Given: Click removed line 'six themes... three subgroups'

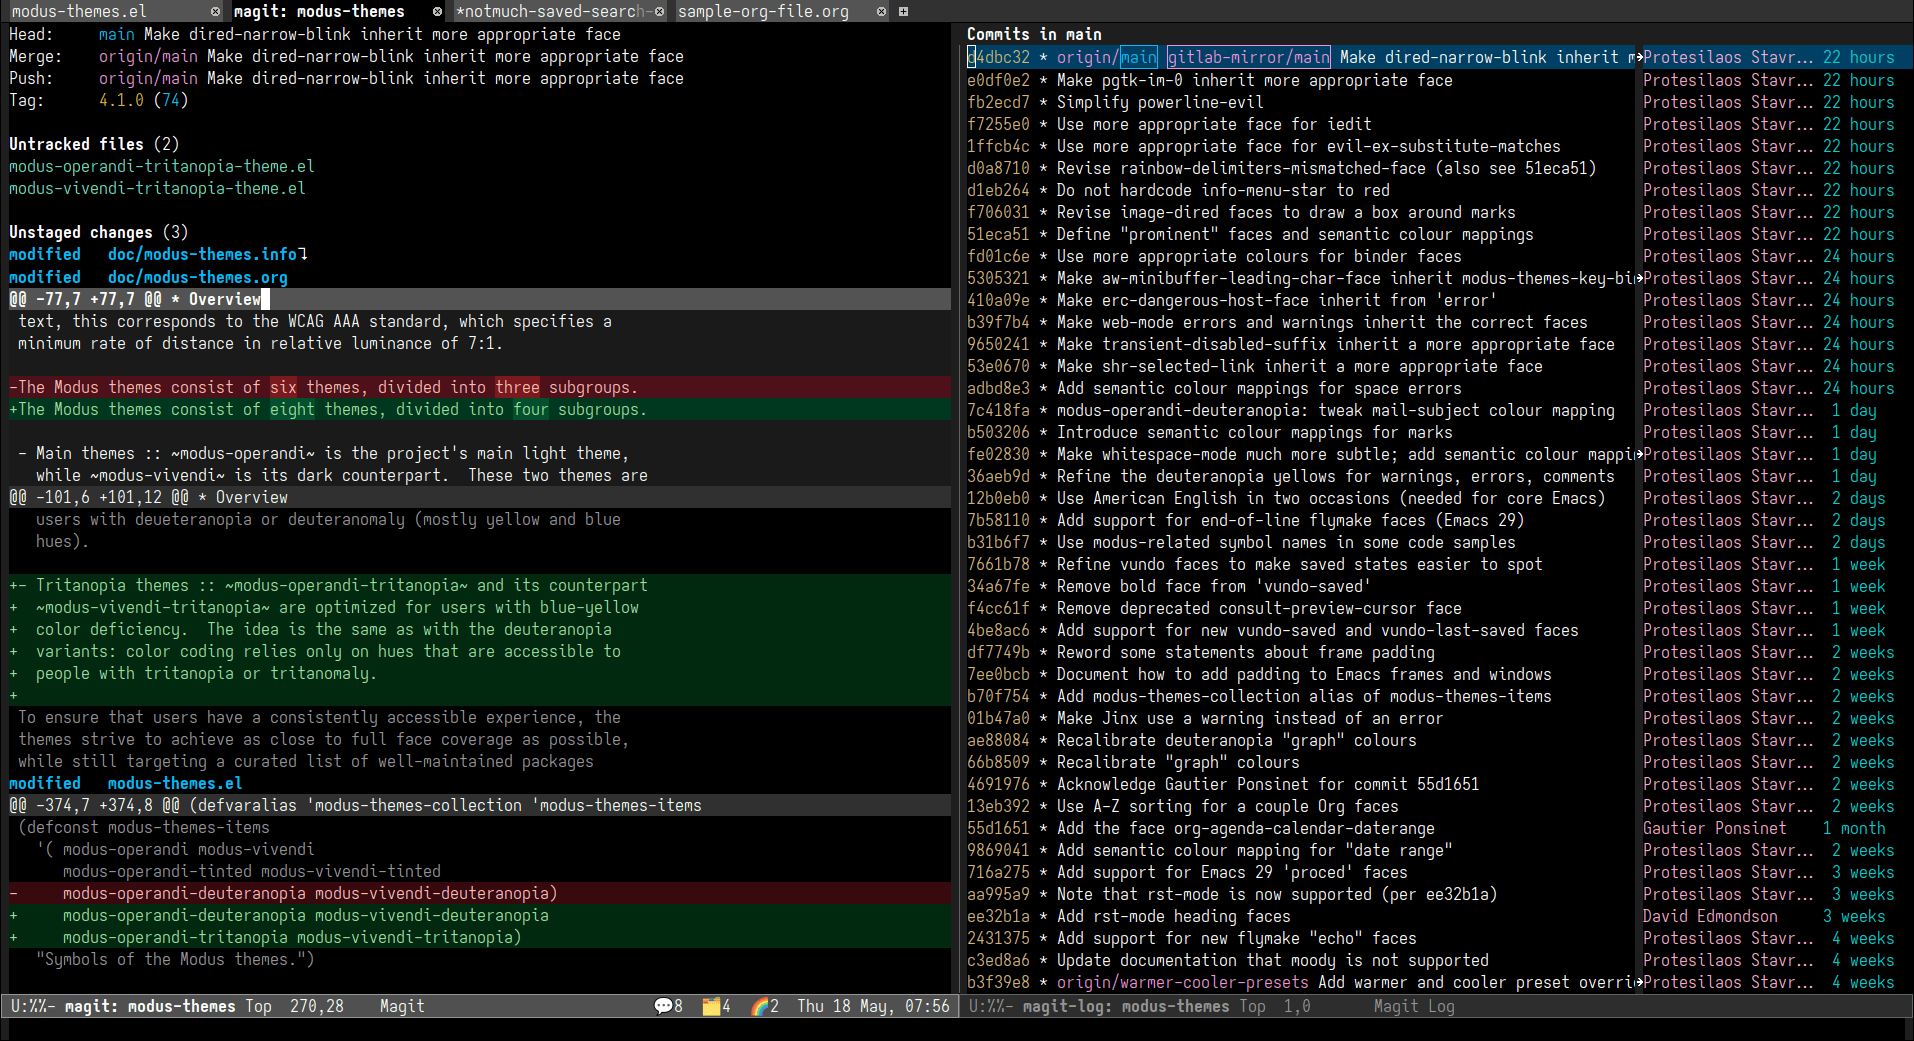Looking at the screenshot, I should tap(480, 387).
